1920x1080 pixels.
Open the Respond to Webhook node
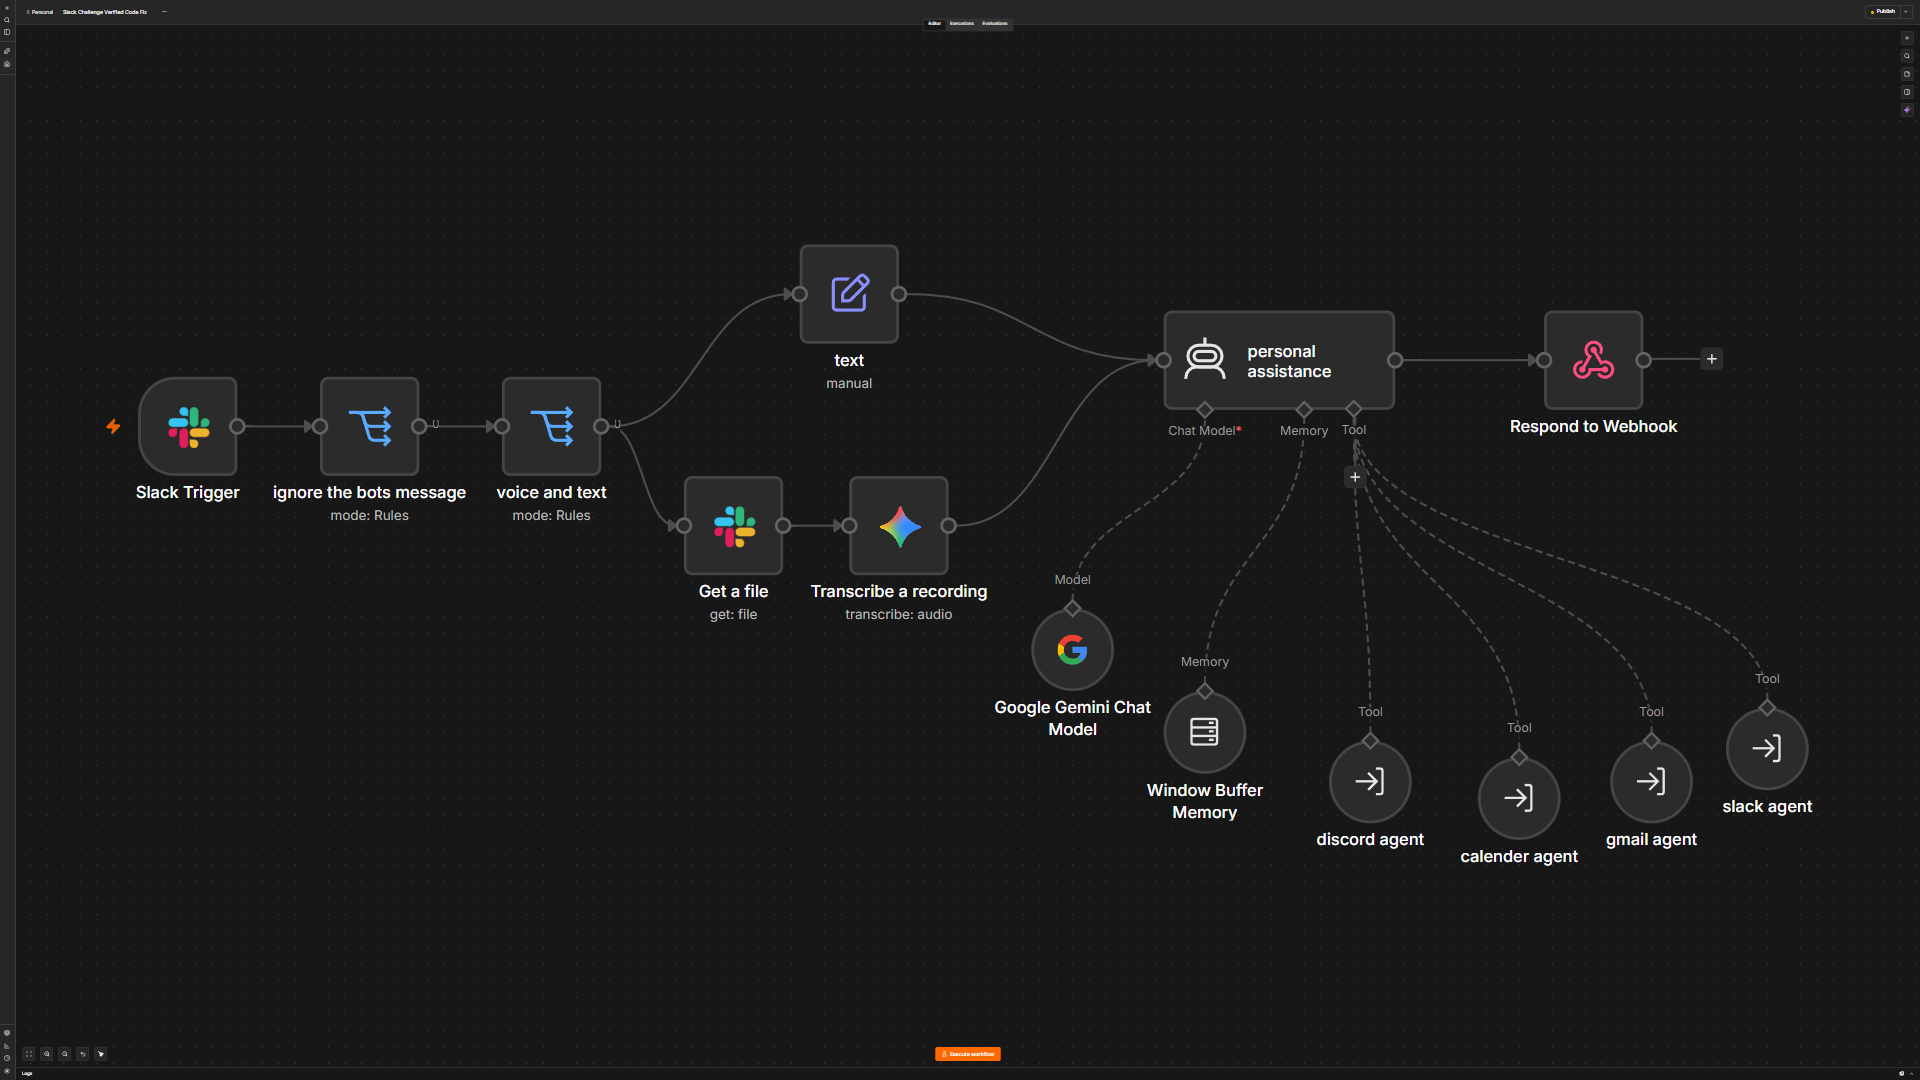coord(1593,360)
